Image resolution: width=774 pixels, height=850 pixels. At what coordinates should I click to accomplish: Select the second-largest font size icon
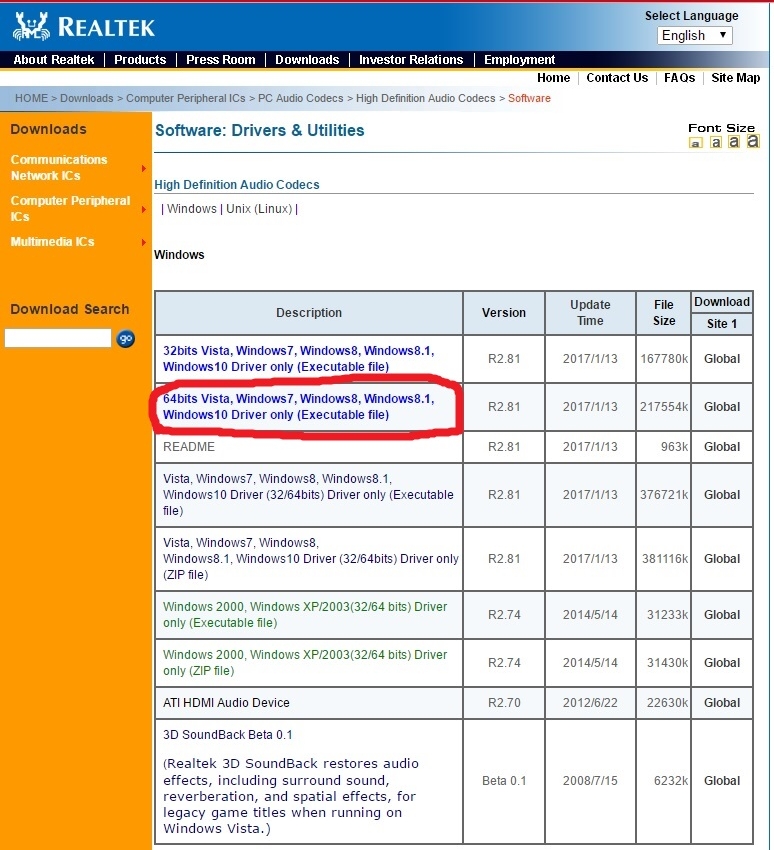(733, 142)
